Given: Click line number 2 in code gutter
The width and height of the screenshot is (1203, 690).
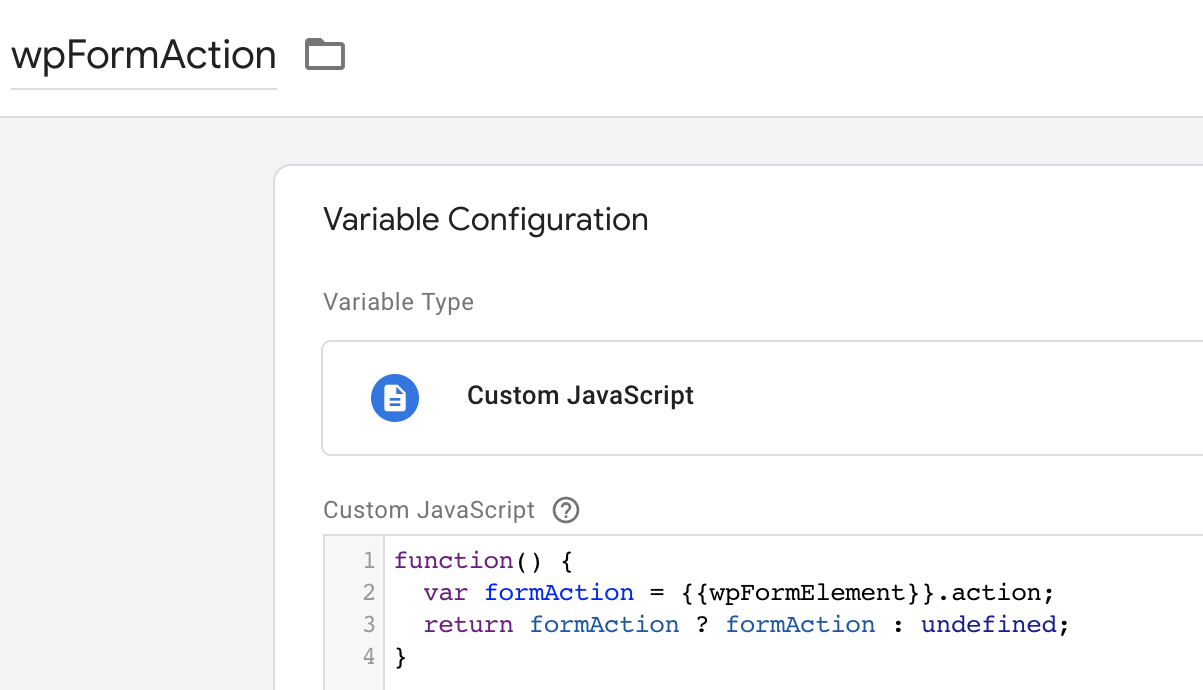Looking at the screenshot, I should 369,593.
